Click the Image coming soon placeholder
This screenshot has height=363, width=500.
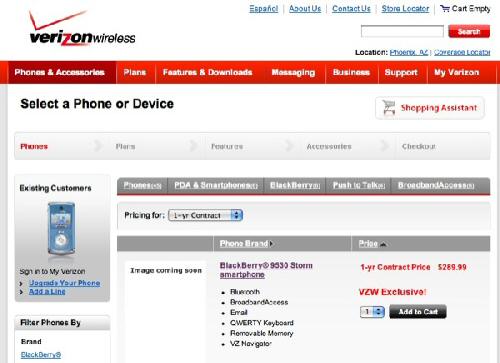(x=166, y=271)
